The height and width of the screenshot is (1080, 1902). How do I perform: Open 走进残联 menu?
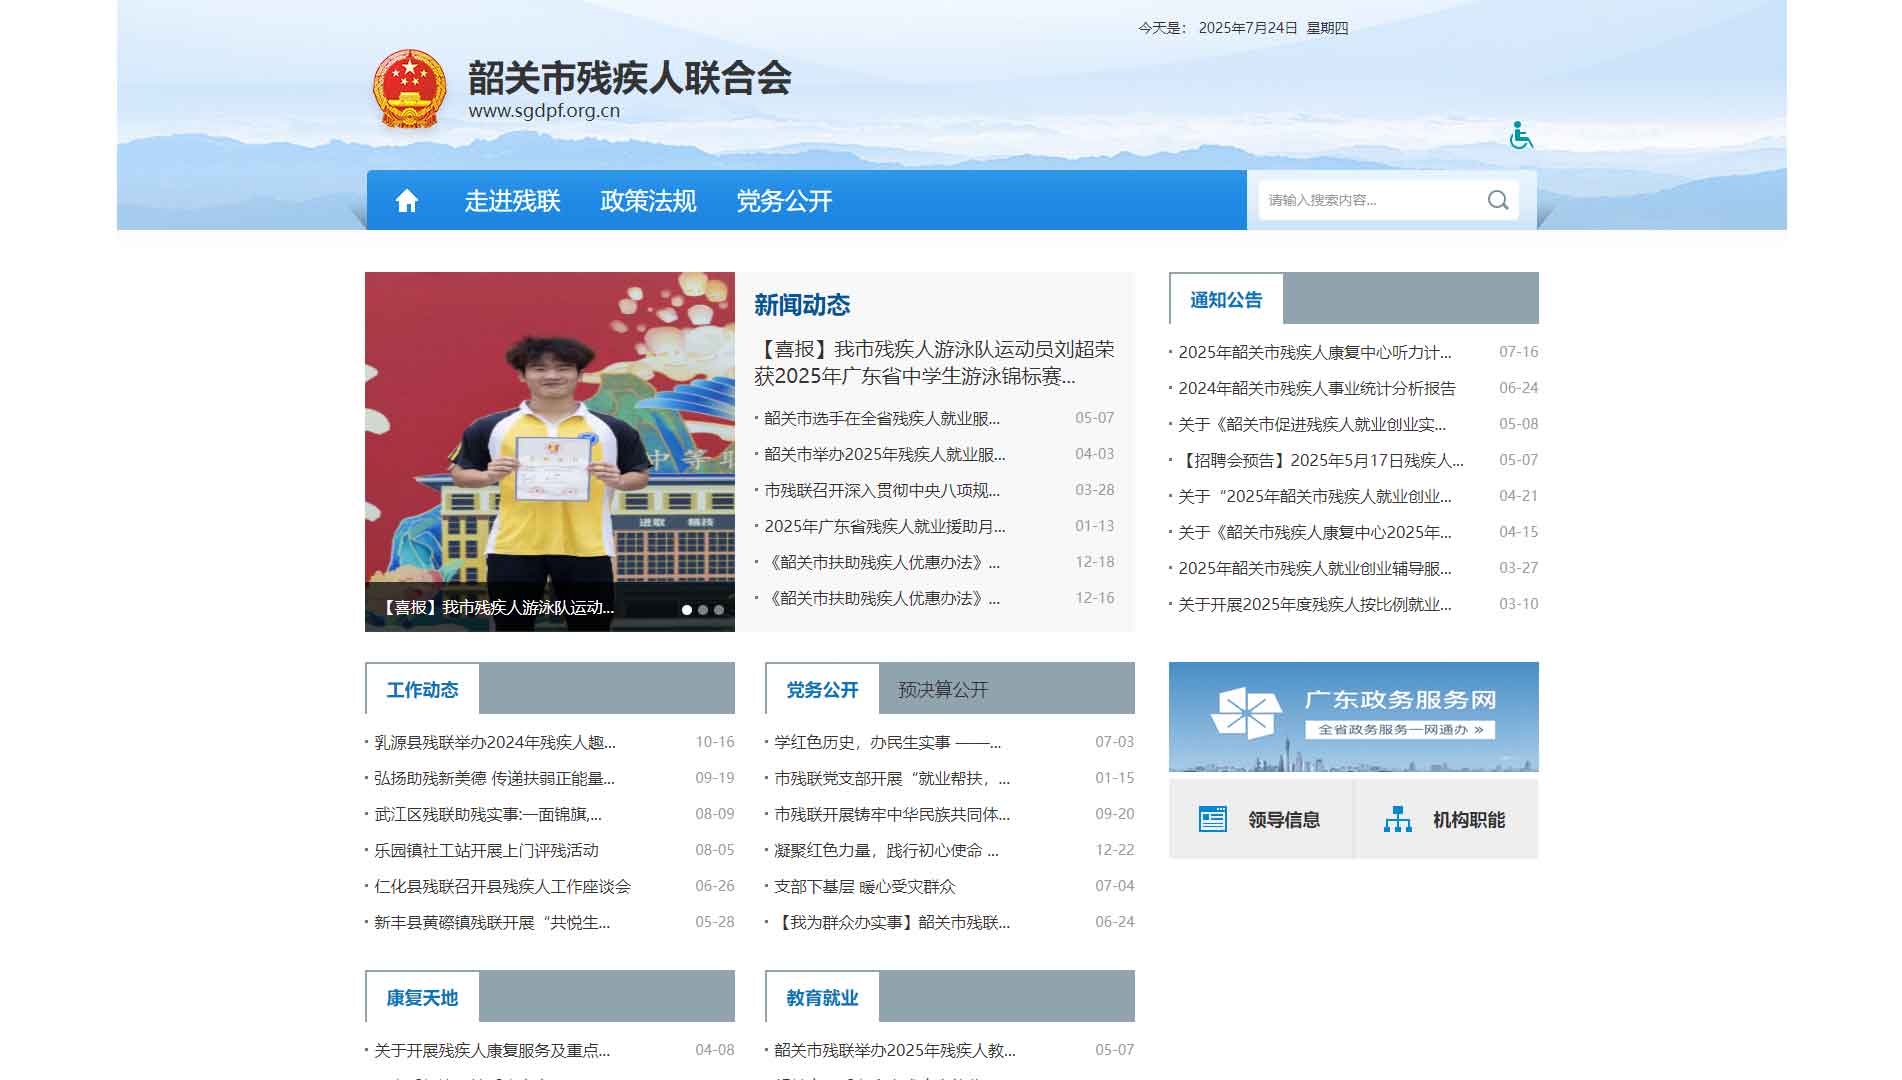coord(512,201)
